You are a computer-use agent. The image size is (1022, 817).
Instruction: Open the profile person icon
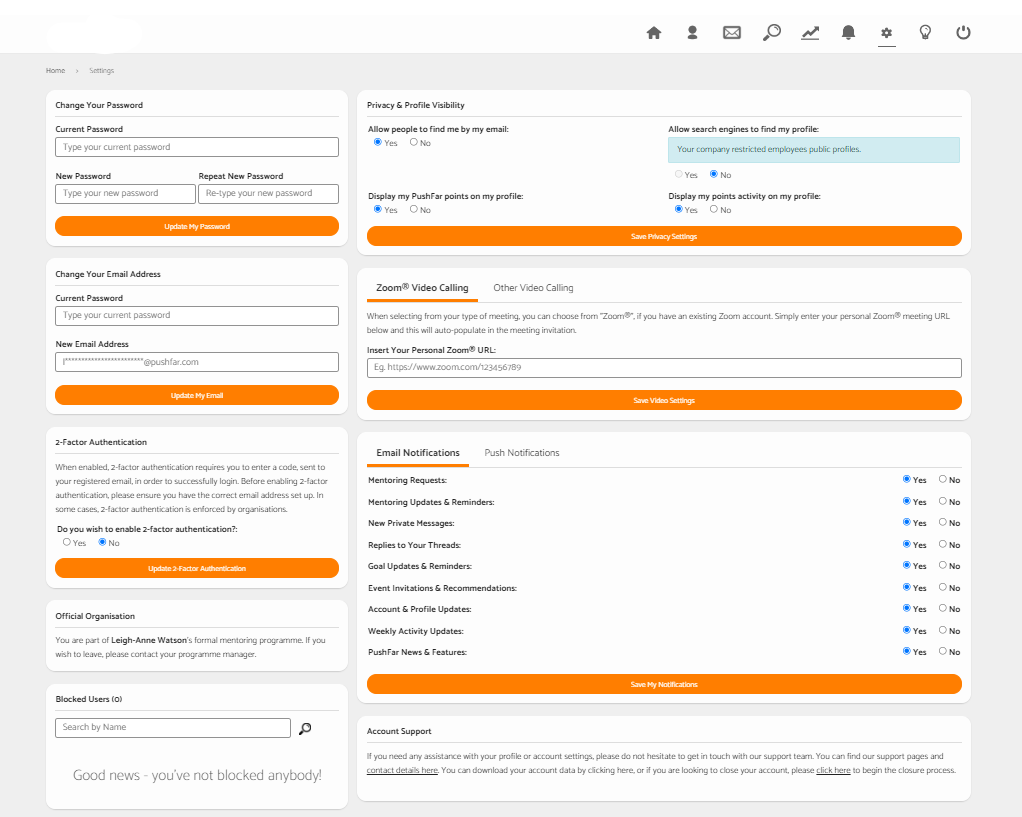[x=692, y=33]
